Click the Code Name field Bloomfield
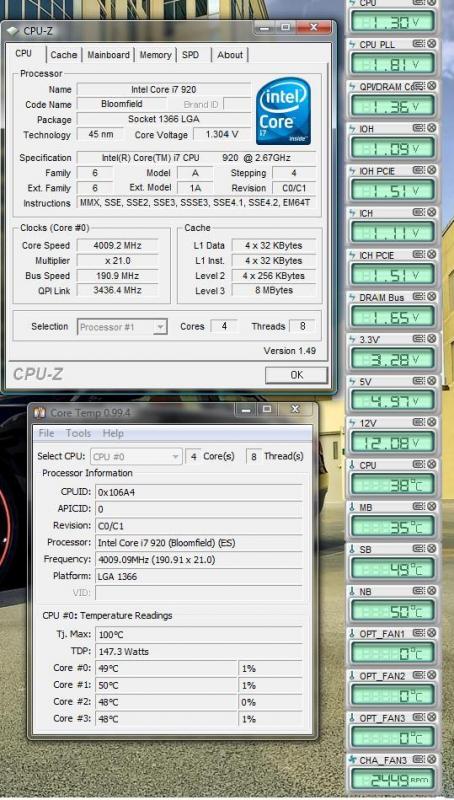This screenshot has width=454, height=800. (x=121, y=104)
